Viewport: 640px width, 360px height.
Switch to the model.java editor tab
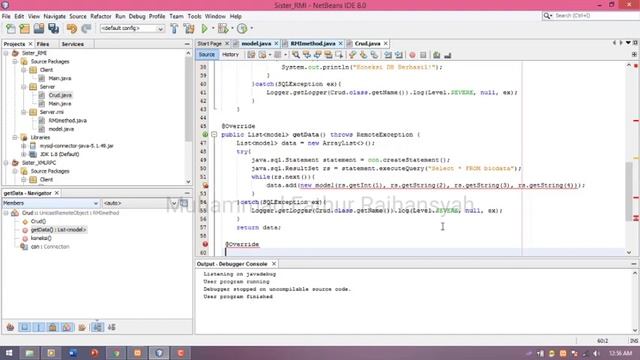tap(256, 43)
